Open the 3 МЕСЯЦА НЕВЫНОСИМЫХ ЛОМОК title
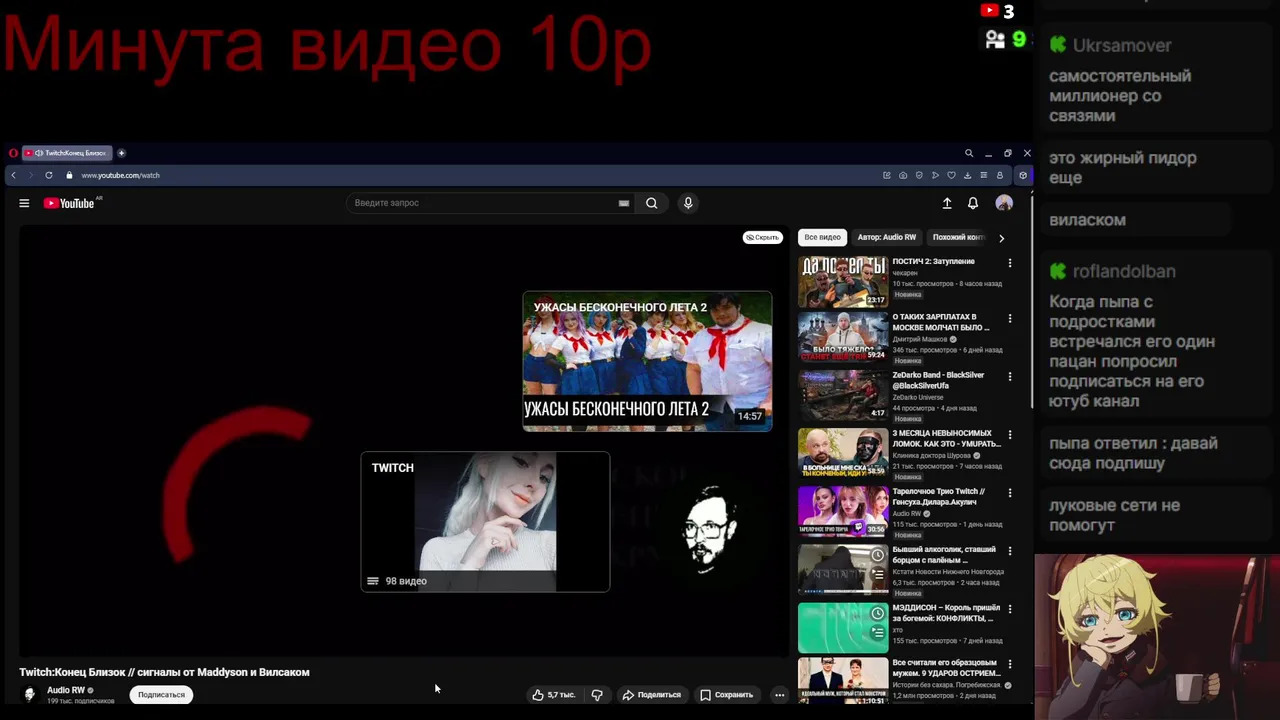The image size is (1280, 720). 946,439
